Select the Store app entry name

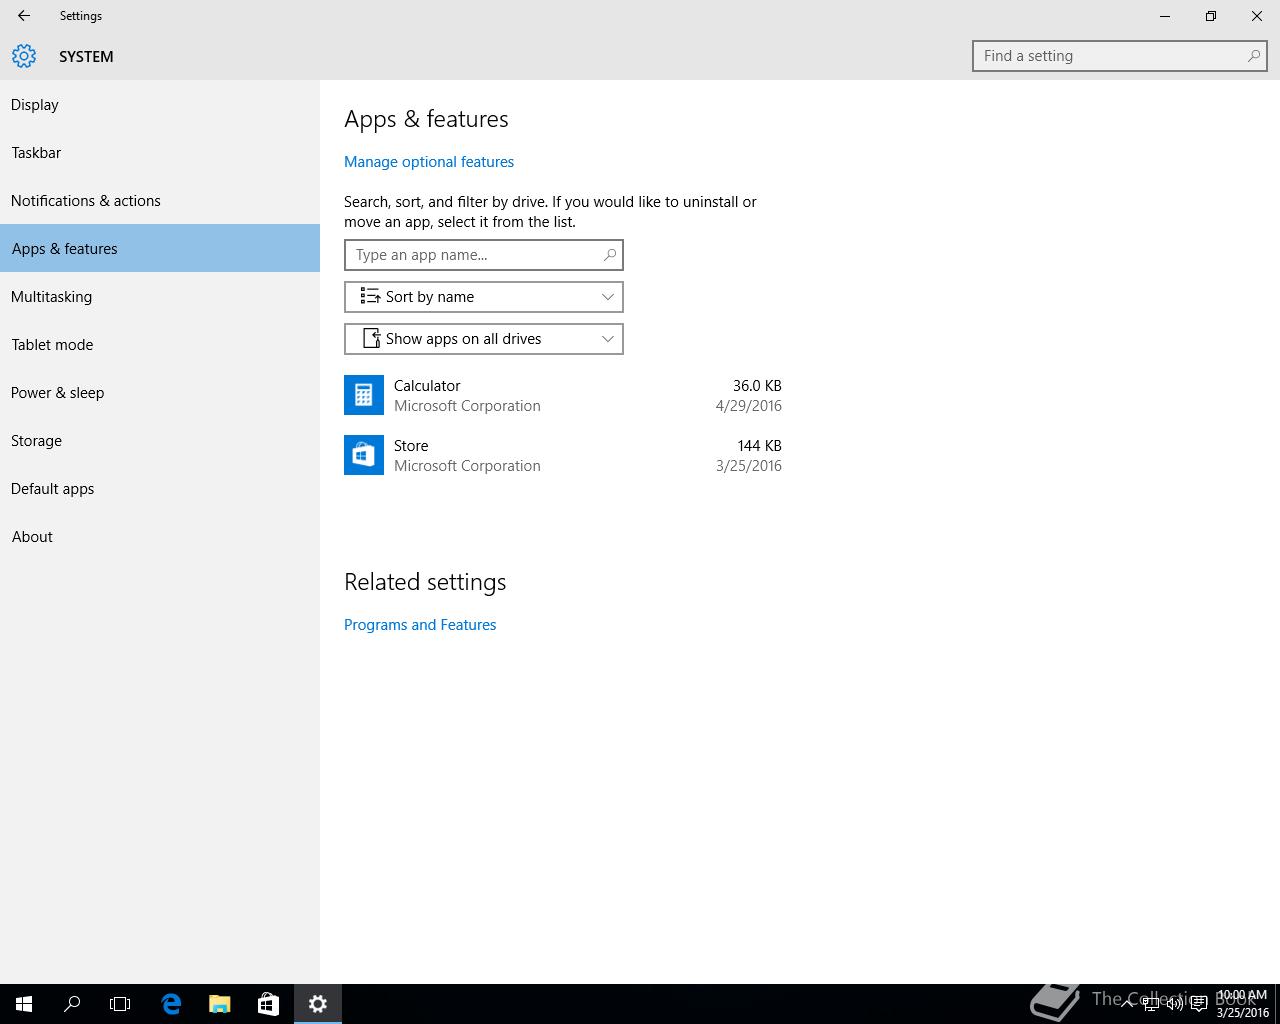click(411, 446)
